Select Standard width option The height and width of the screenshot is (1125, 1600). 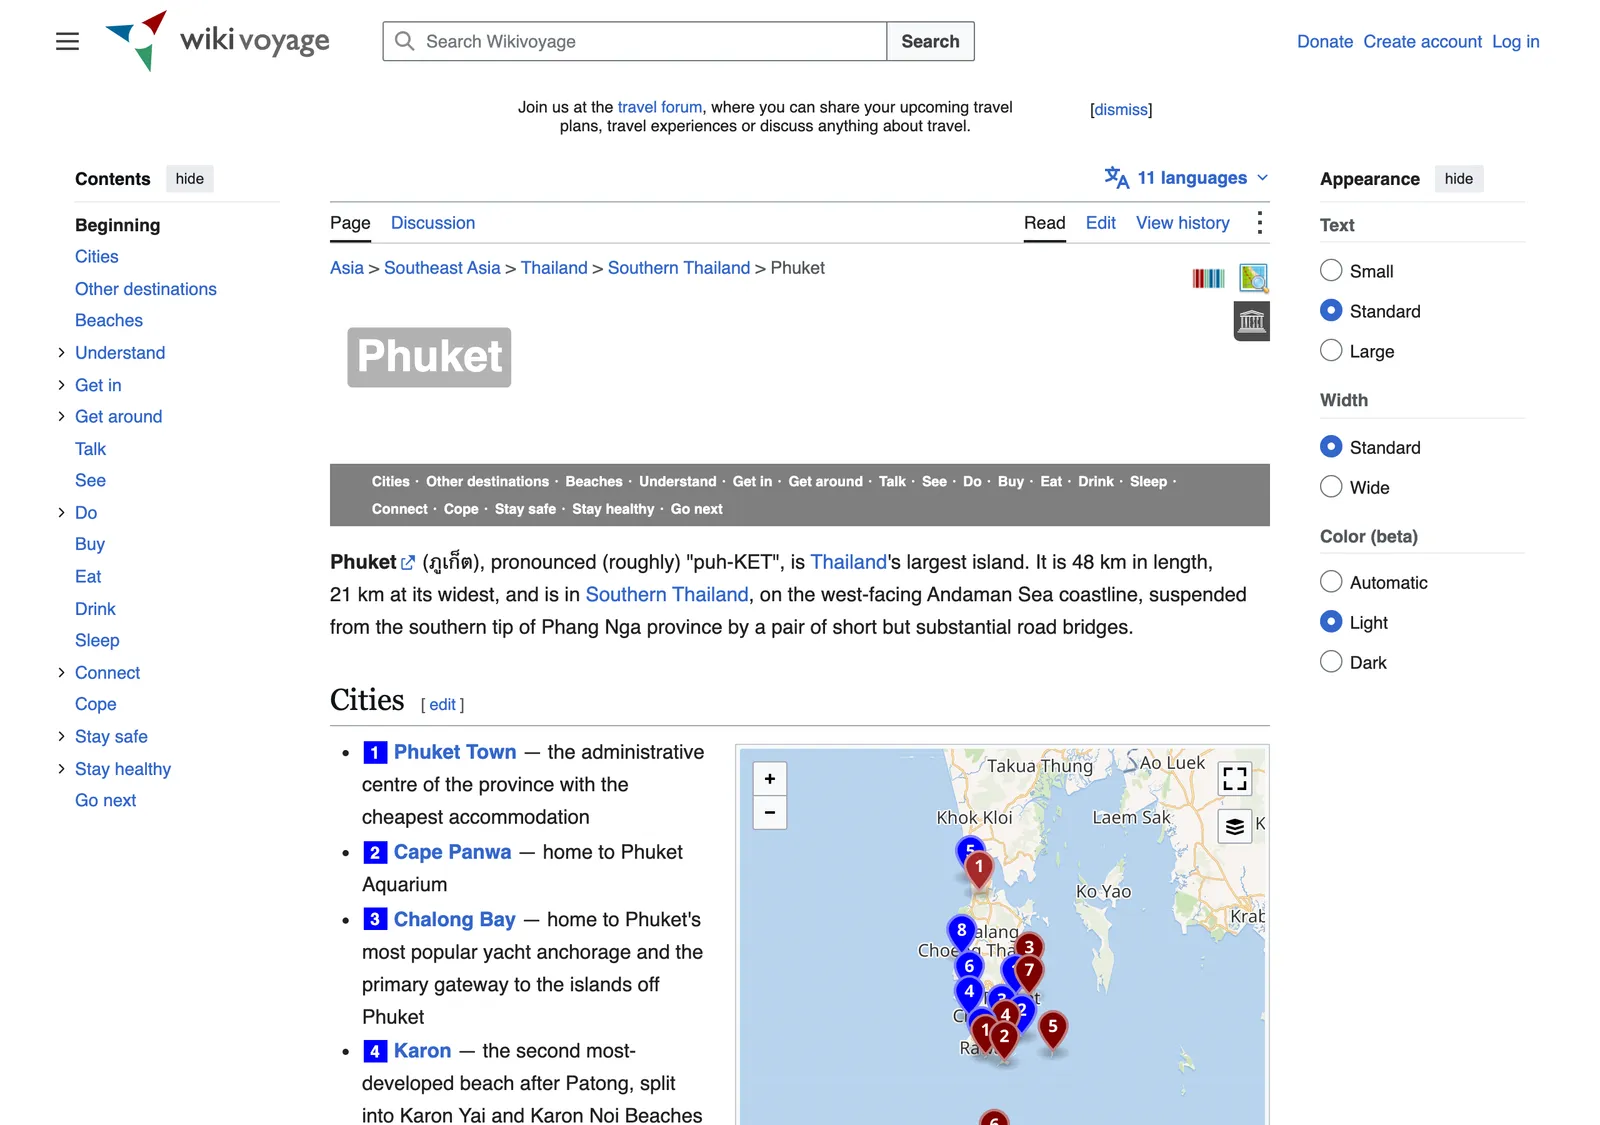click(1331, 447)
